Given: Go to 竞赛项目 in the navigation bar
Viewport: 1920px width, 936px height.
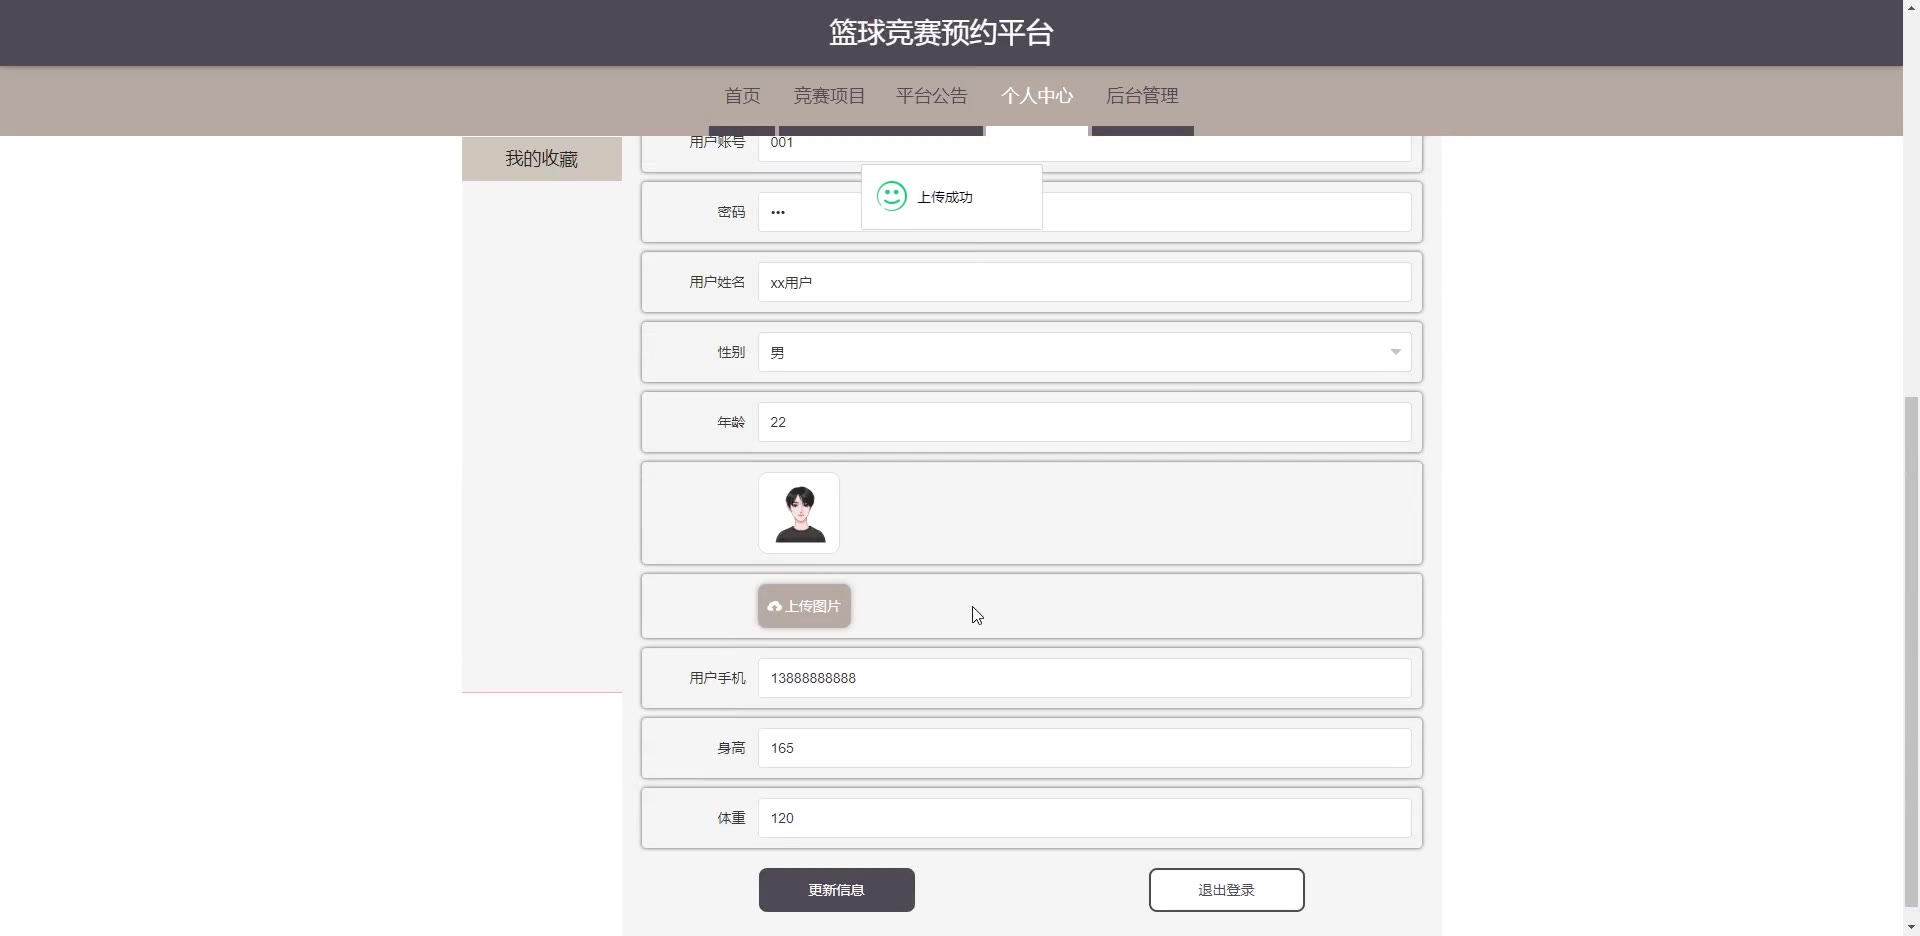Looking at the screenshot, I should (829, 96).
